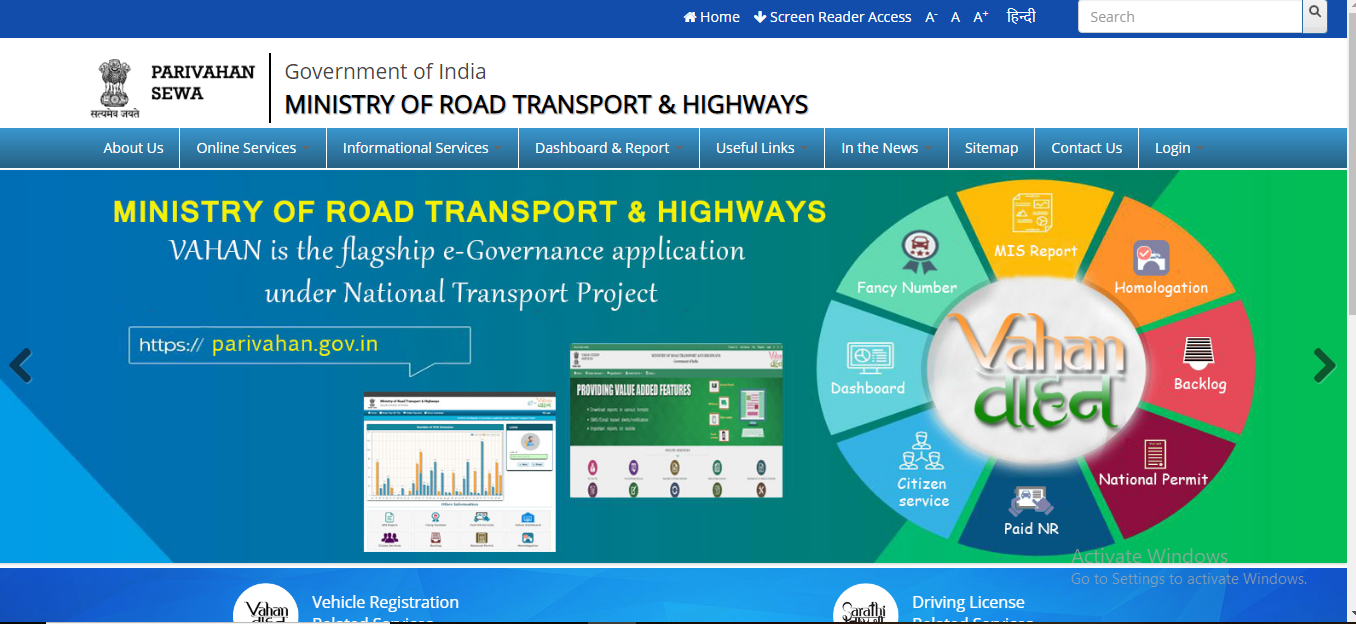Select the Citizen service icon
The width and height of the screenshot is (1356, 624).
pos(921,452)
